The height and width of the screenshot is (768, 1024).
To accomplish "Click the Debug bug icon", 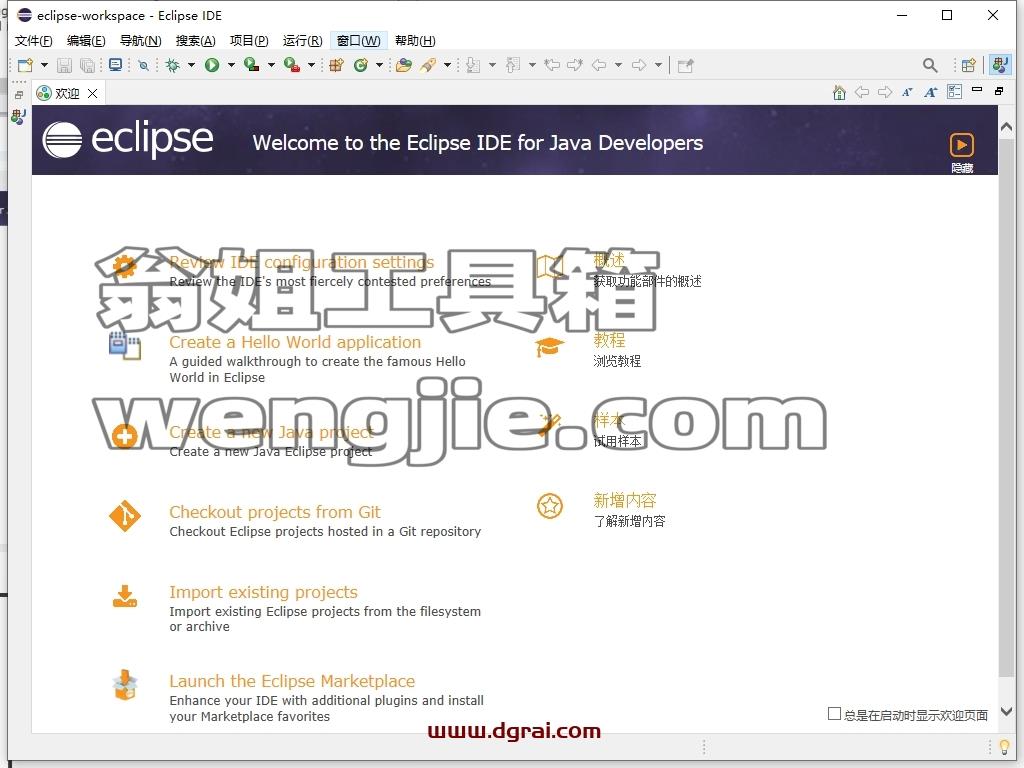I will [173, 65].
